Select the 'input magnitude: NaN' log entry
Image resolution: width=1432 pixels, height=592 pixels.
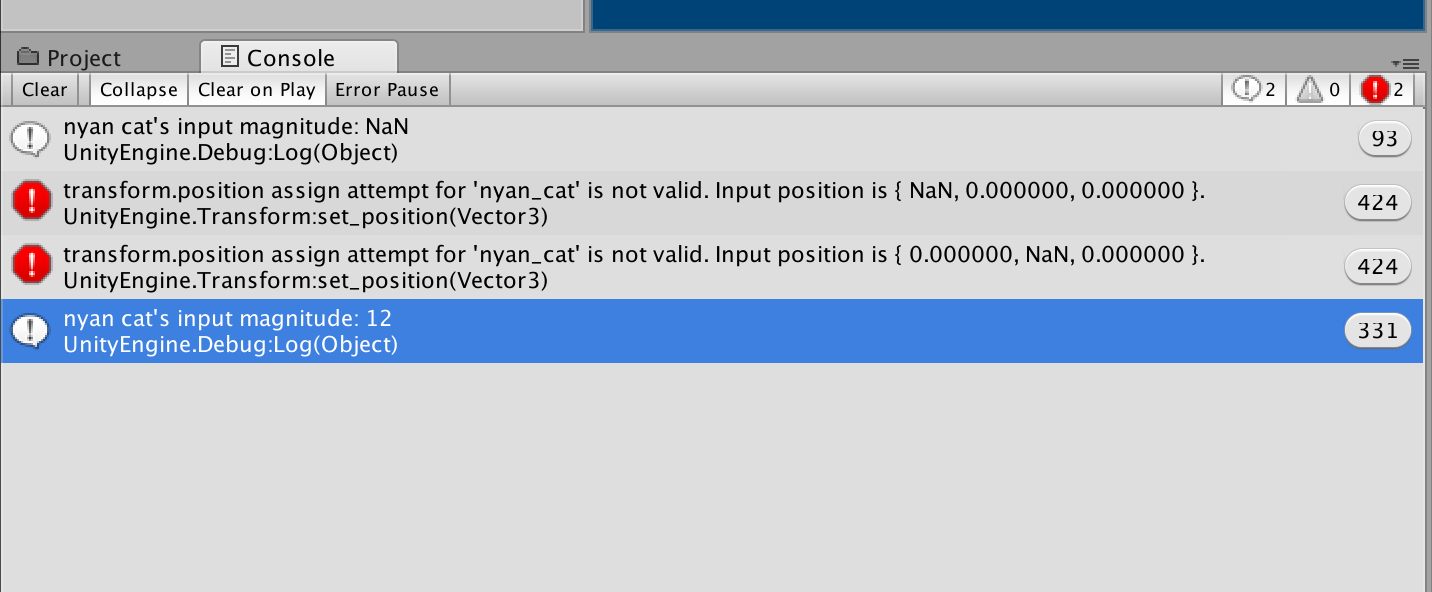pos(712,139)
